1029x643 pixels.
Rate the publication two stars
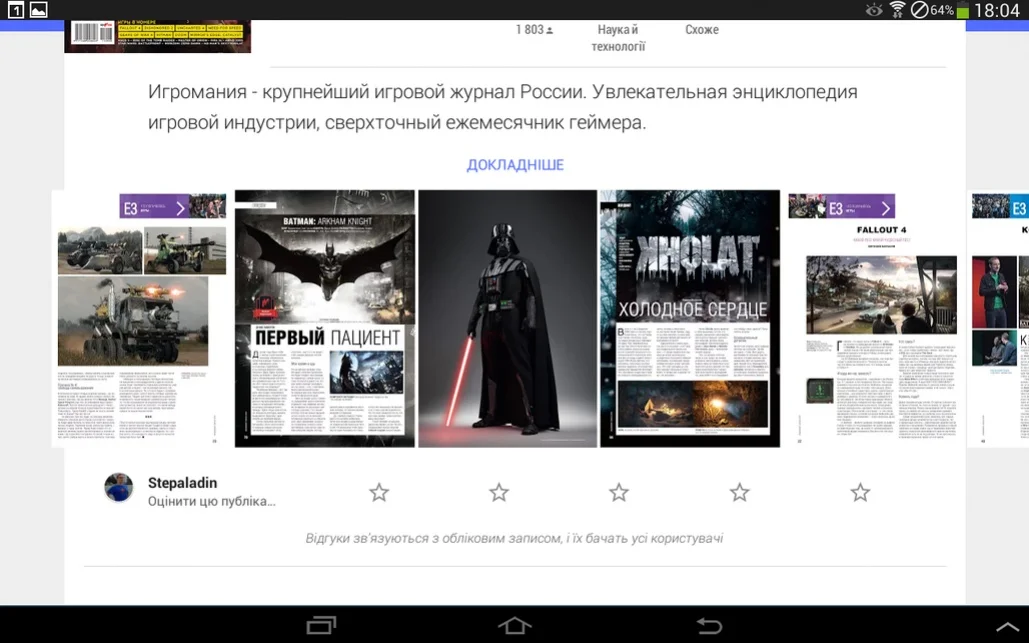coord(499,492)
